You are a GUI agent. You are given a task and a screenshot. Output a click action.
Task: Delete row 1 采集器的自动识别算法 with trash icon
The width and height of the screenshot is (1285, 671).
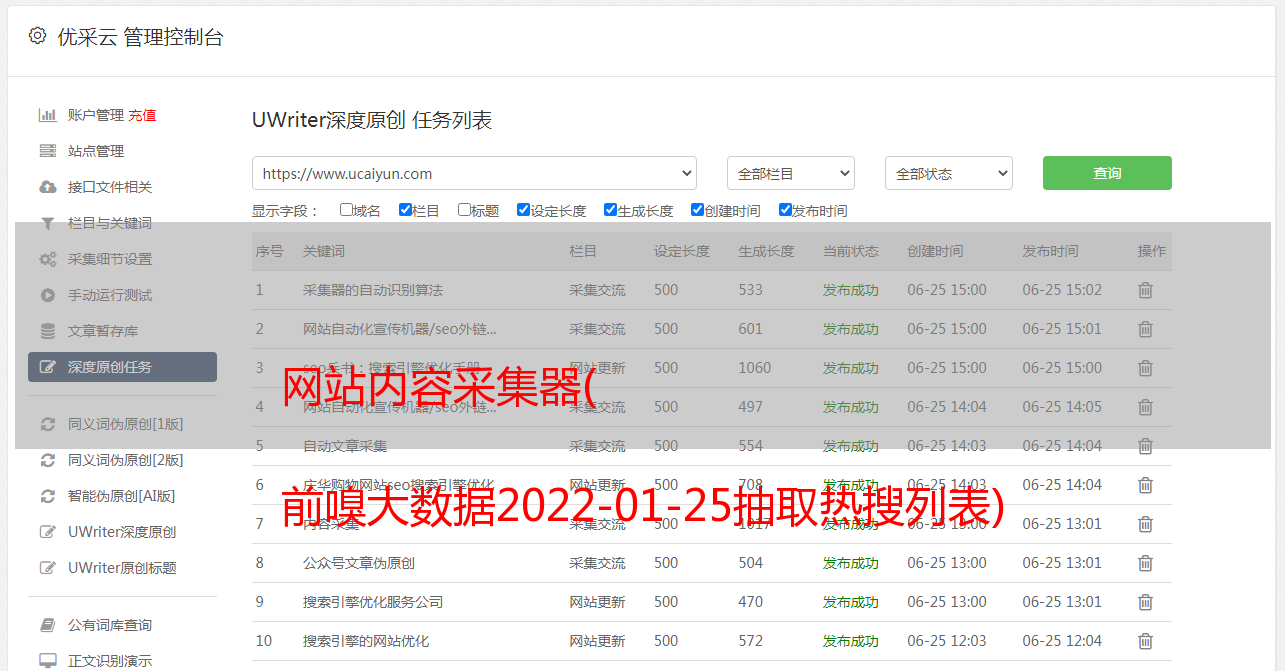[x=1146, y=290]
